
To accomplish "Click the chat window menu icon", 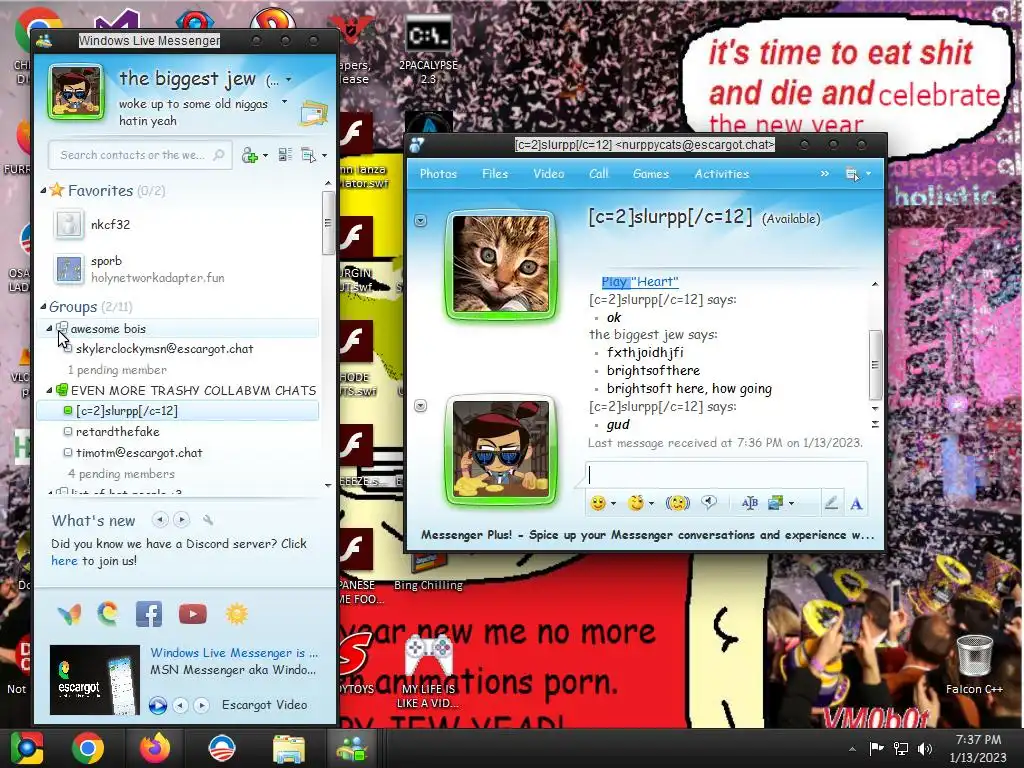I will [x=852, y=174].
